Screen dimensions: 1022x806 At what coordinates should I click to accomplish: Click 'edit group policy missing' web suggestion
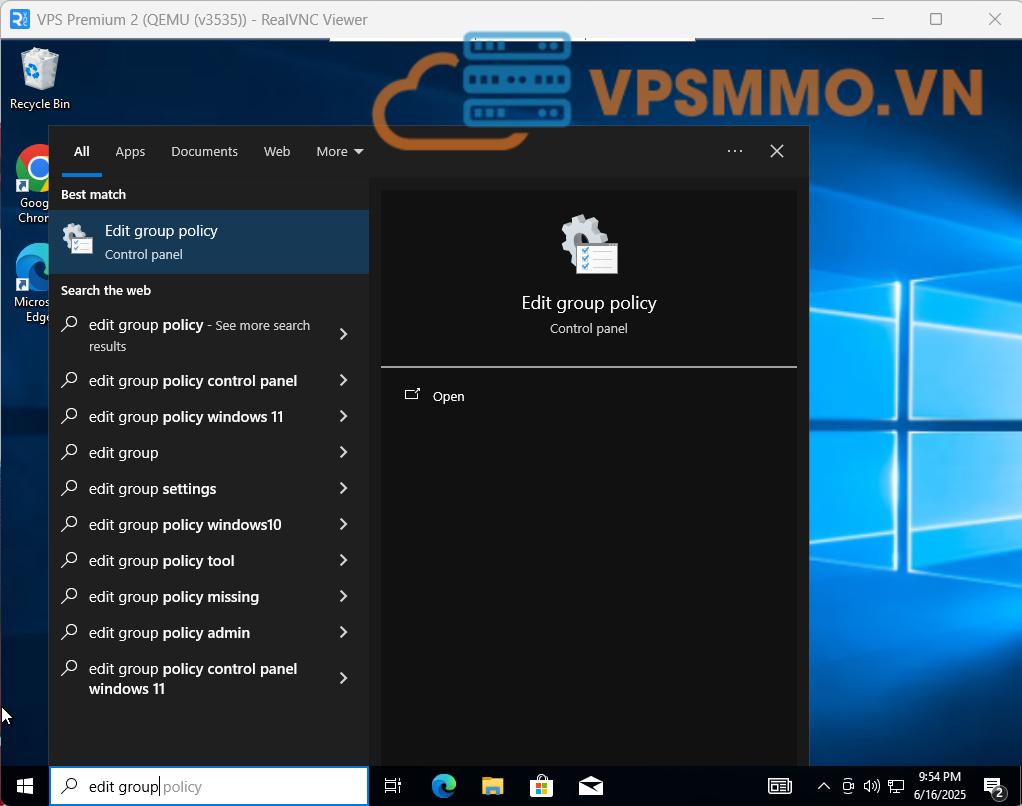174,597
